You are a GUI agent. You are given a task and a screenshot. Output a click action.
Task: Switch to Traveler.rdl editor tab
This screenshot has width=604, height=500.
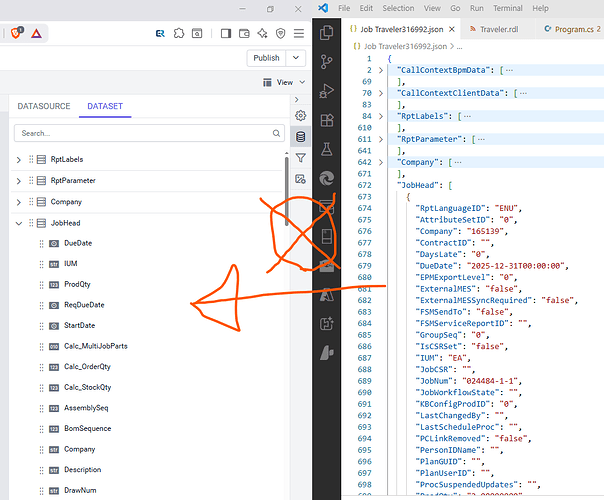point(495,29)
